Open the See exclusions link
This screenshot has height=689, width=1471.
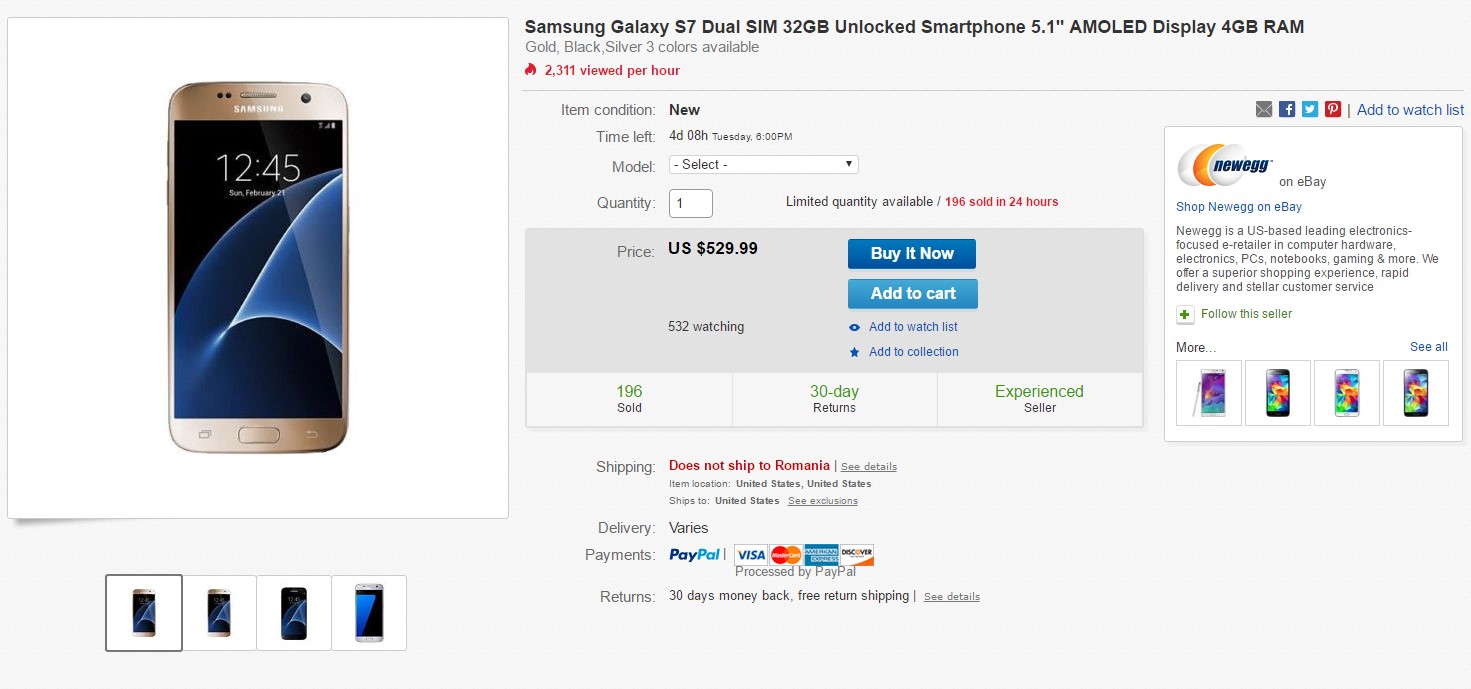click(x=822, y=501)
